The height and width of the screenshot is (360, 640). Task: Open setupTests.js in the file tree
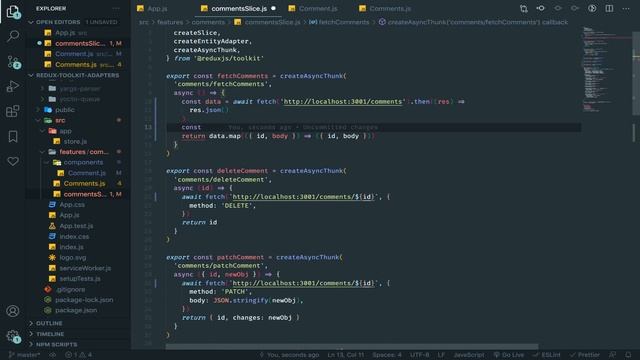coord(80,279)
